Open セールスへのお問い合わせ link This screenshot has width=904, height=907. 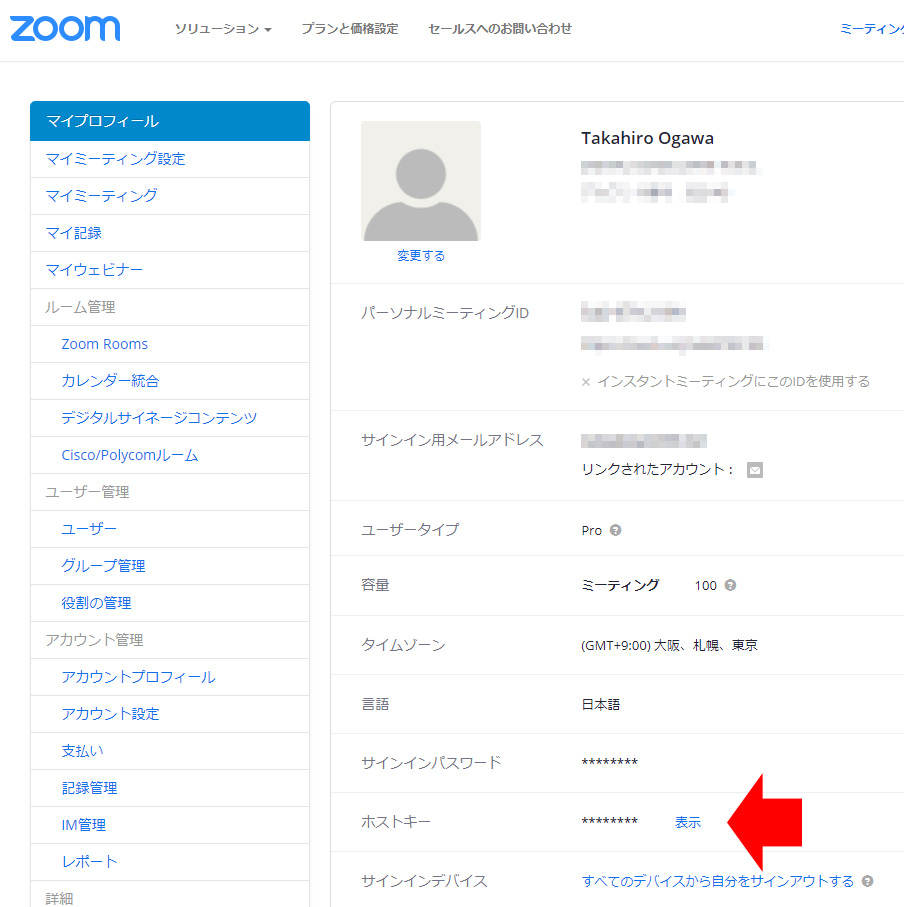pos(499,29)
